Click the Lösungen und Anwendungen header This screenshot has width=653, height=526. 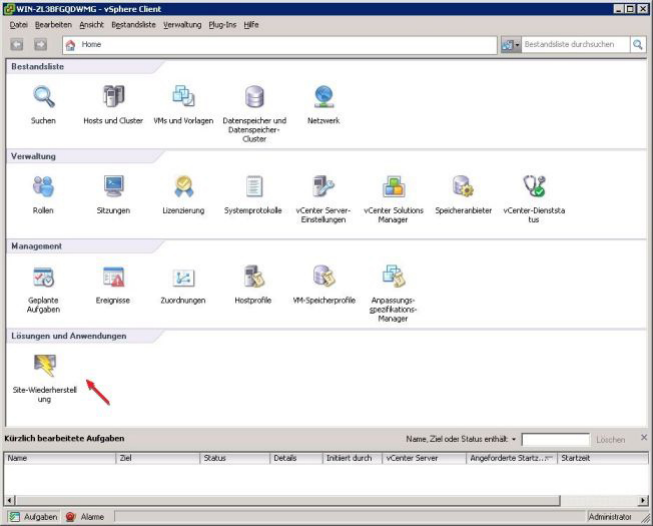point(69,336)
